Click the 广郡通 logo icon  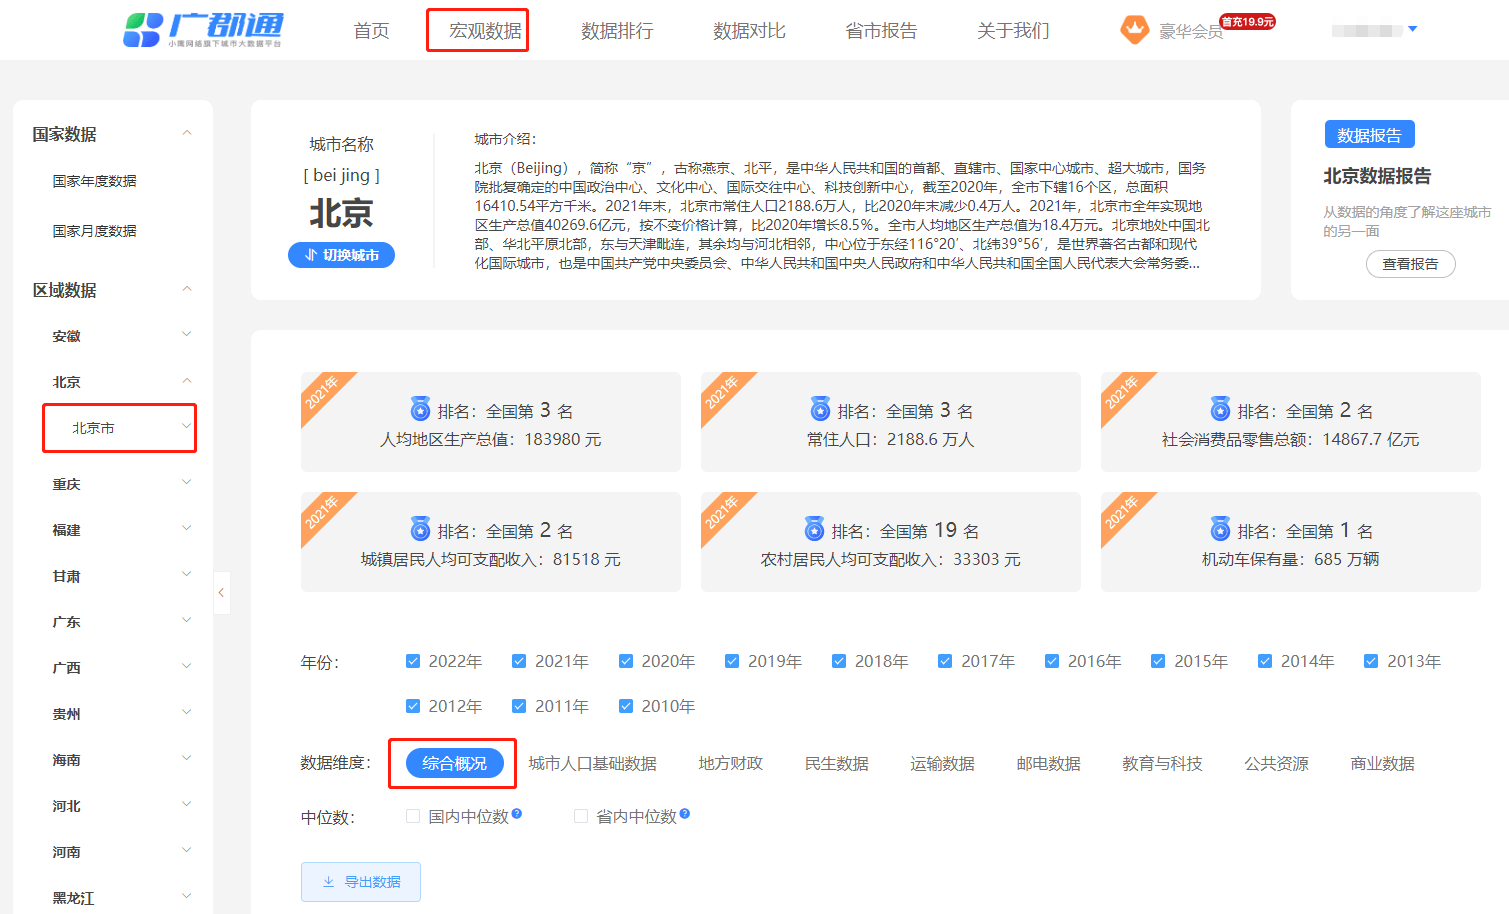(142, 30)
